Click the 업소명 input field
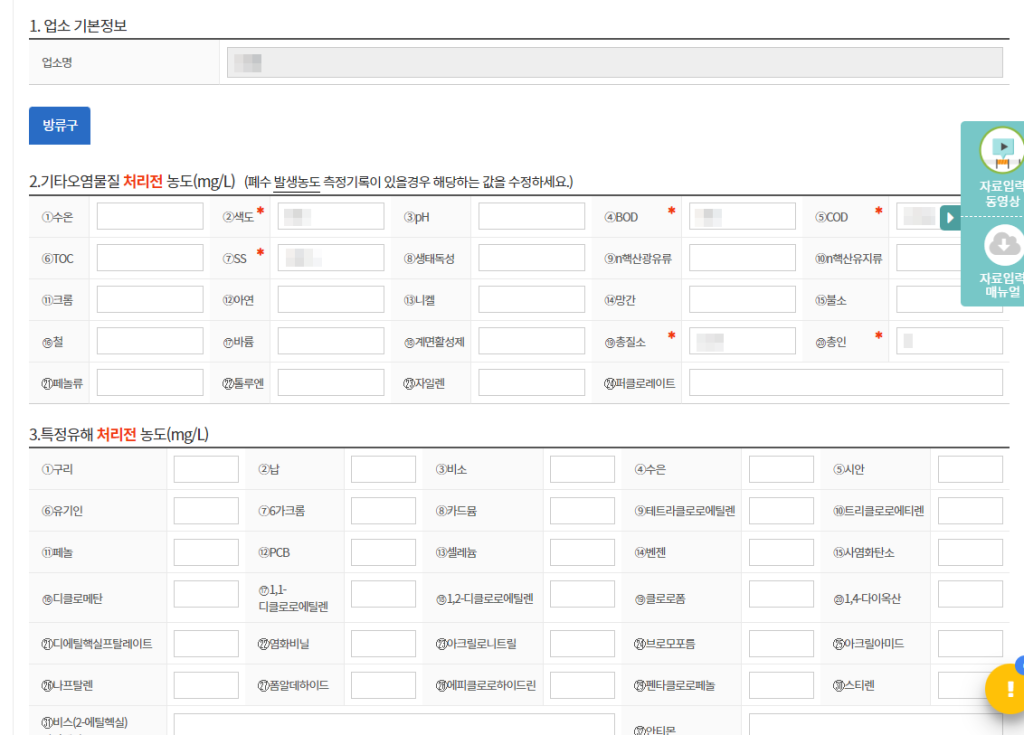The width and height of the screenshot is (1024, 735). [615, 63]
